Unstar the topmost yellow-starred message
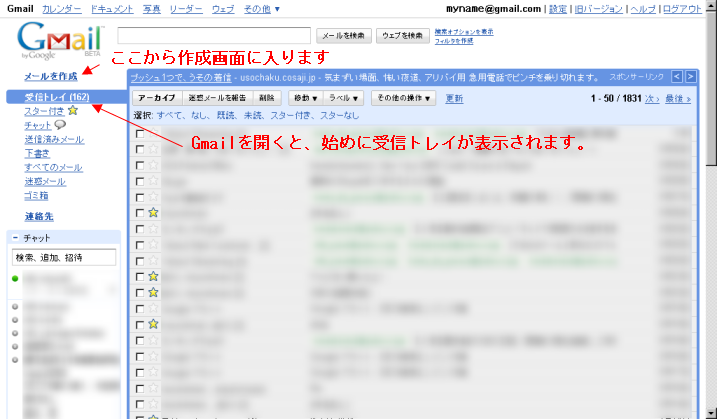Screen dimensions: 717x419 click(x=153, y=212)
